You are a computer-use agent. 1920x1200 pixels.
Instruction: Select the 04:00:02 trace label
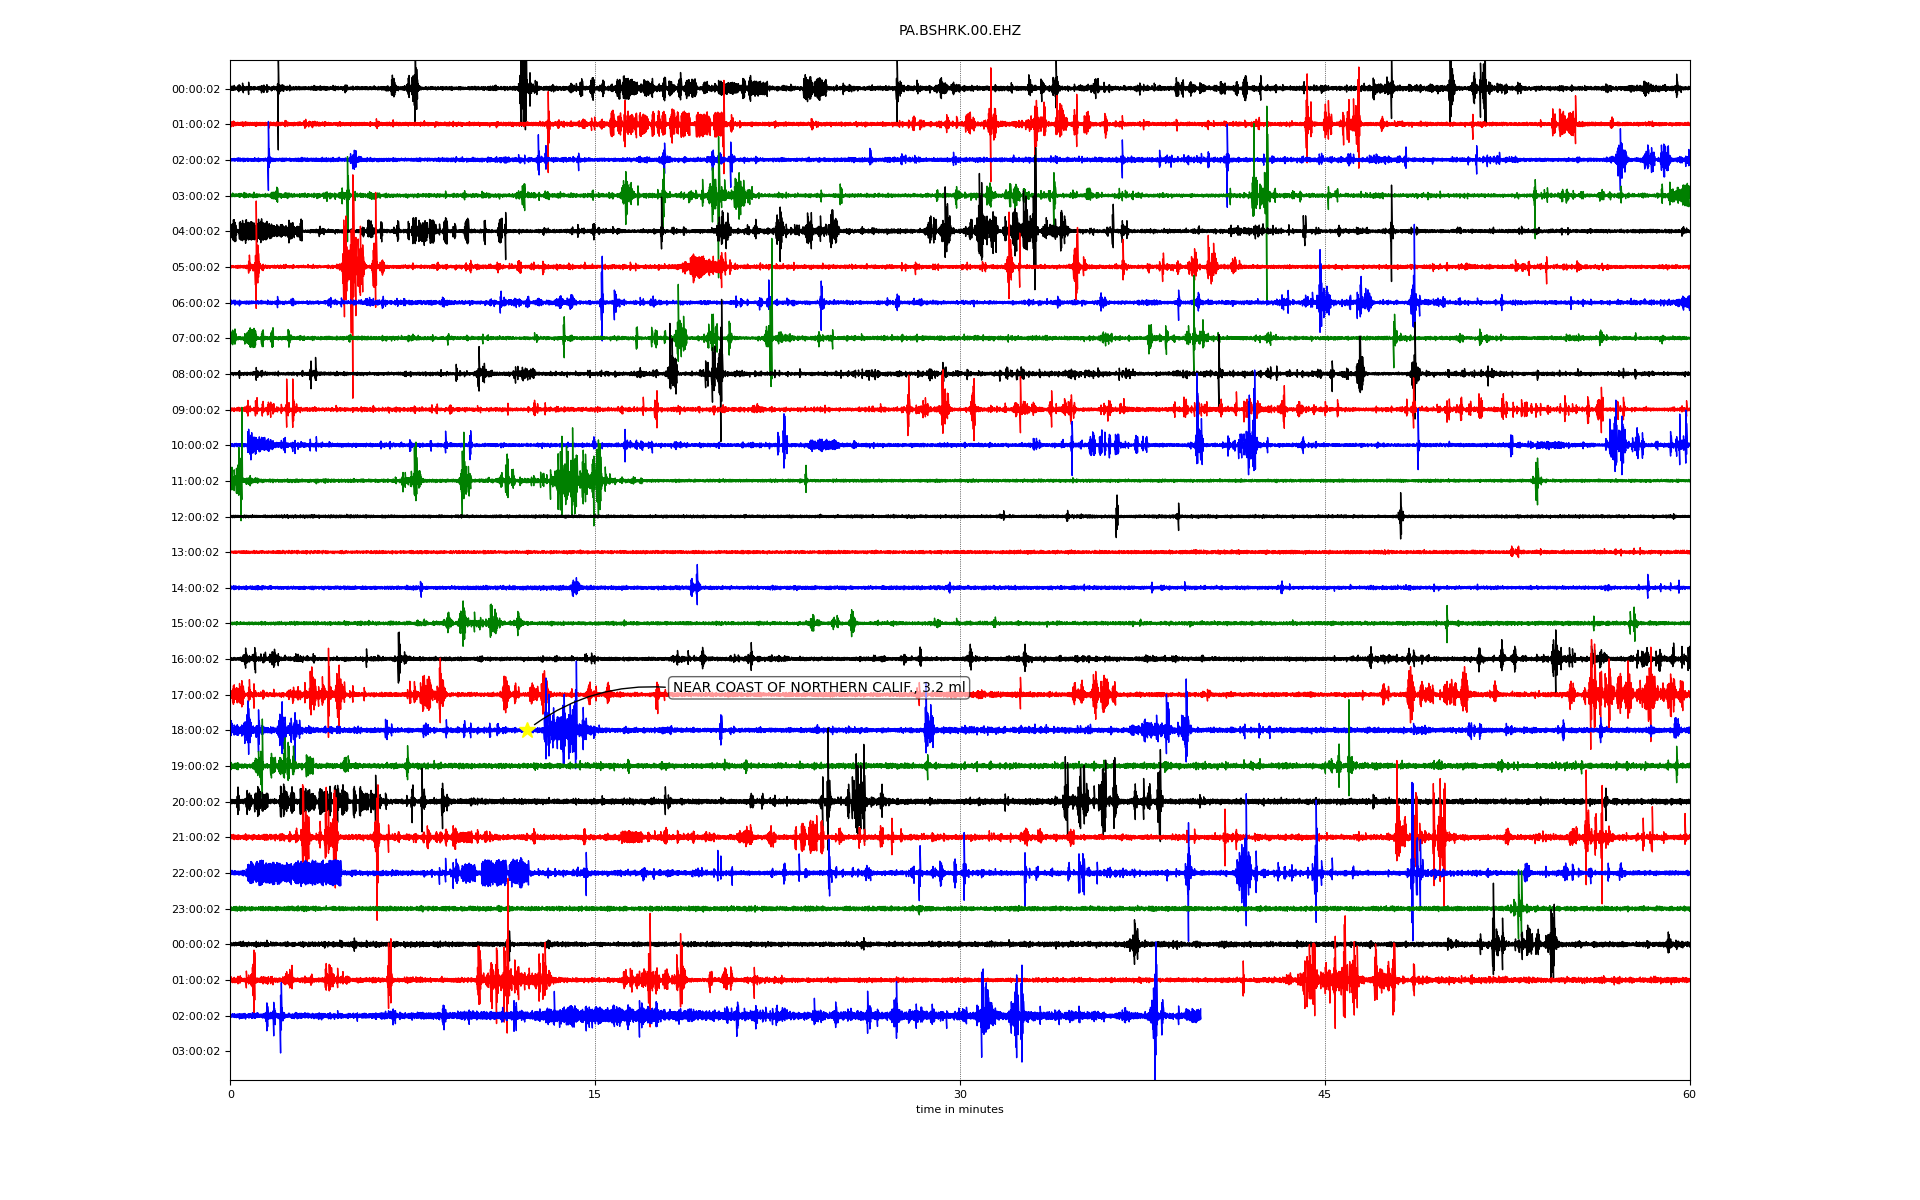(x=195, y=232)
